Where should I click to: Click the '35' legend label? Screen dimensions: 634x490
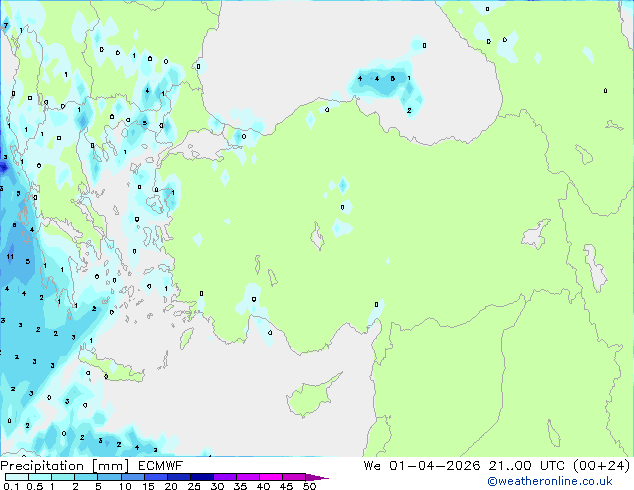(240, 486)
